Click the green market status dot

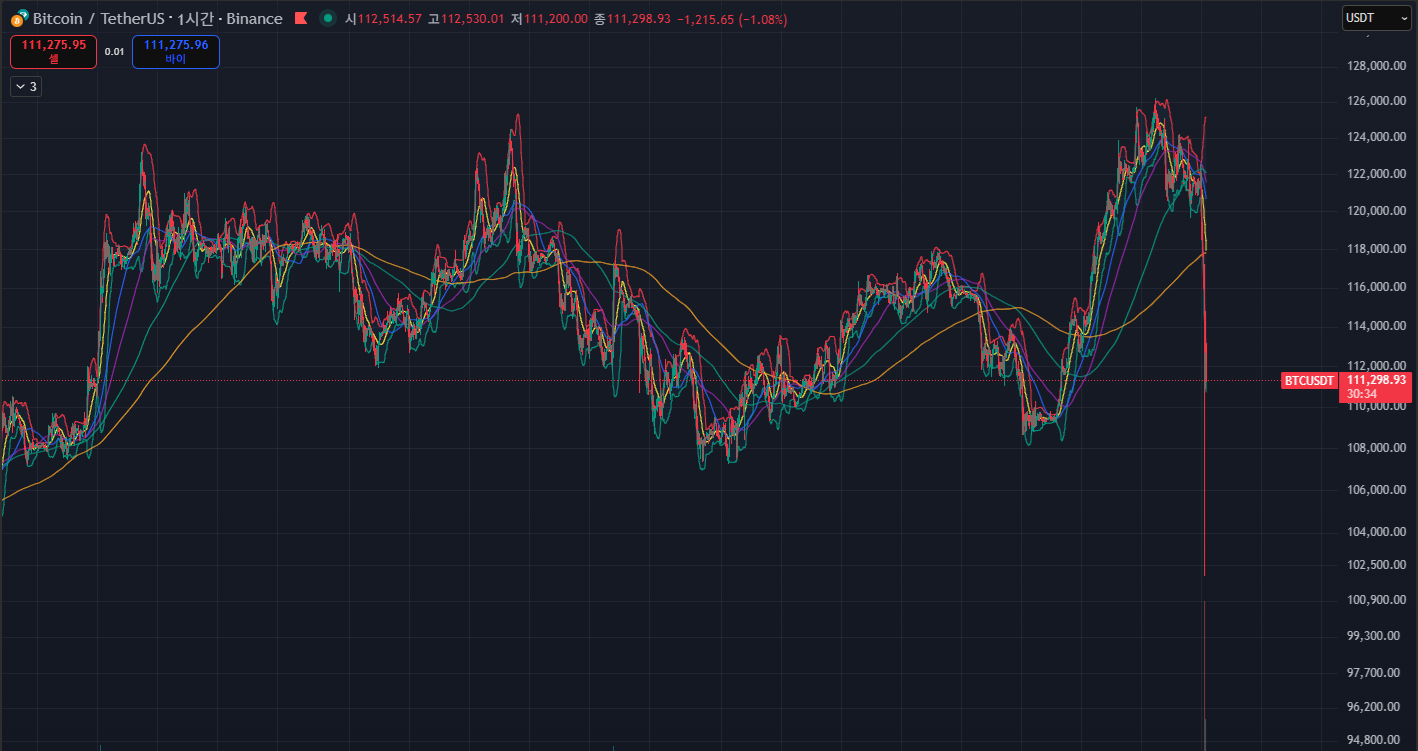click(x=328, y=18)
